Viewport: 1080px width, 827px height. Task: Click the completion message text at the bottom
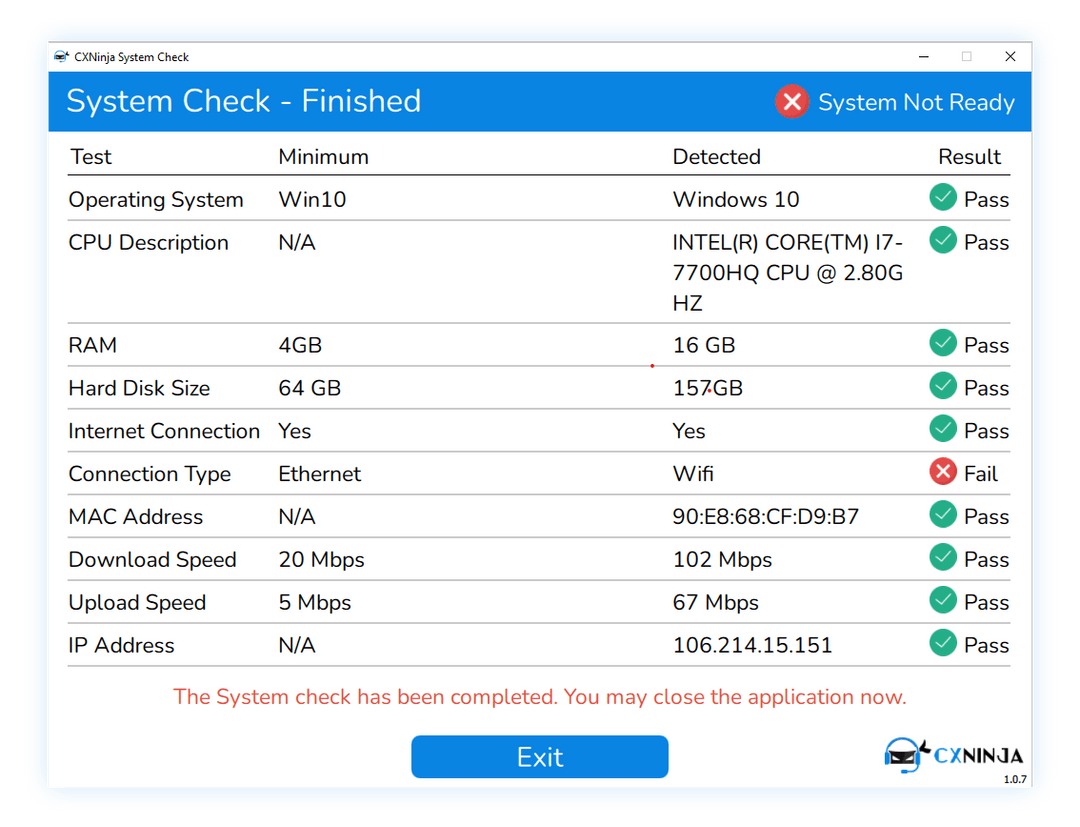click(x=540, y=697)
